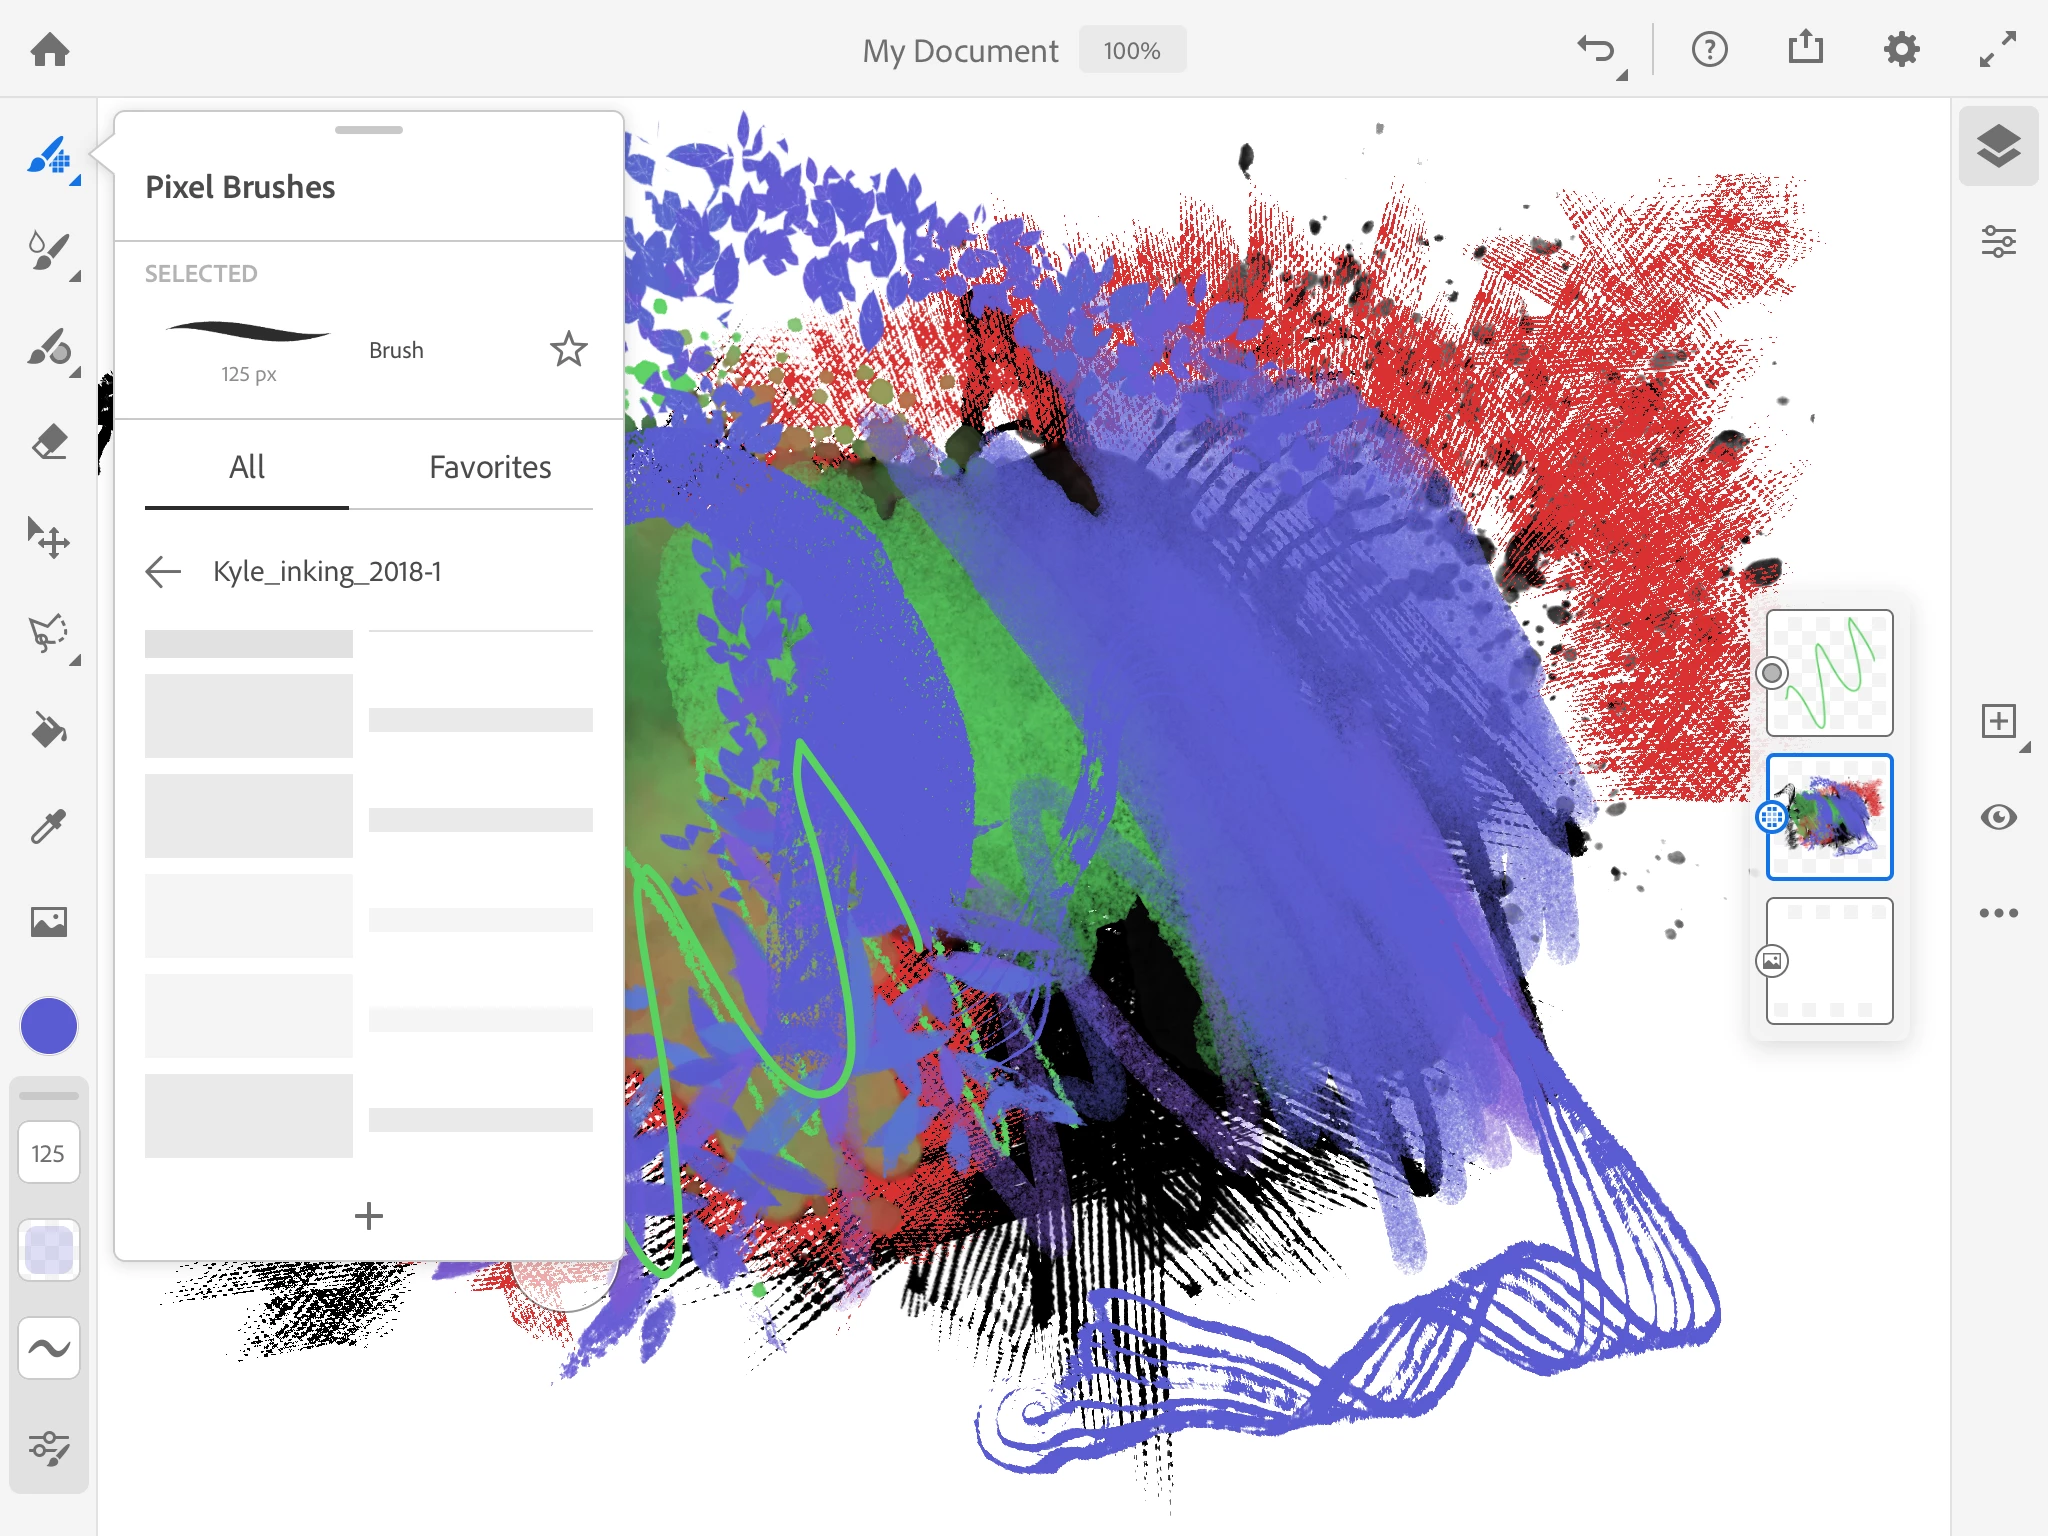
Task: Open the share and export icon
Action: tap(1805, 49)
